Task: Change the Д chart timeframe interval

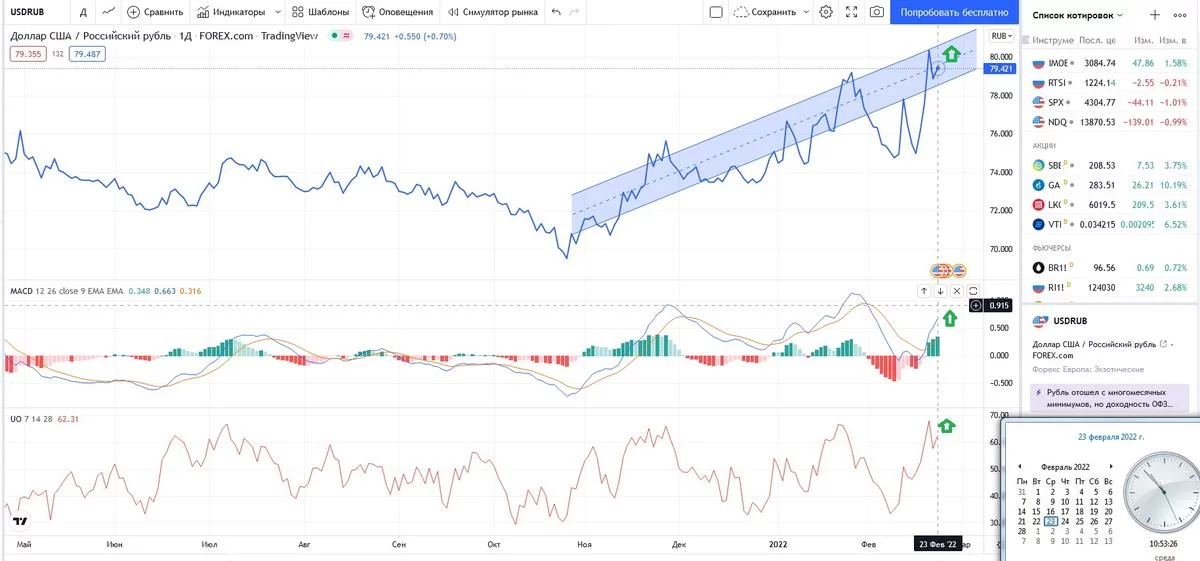Action: (x=83, y=12)
